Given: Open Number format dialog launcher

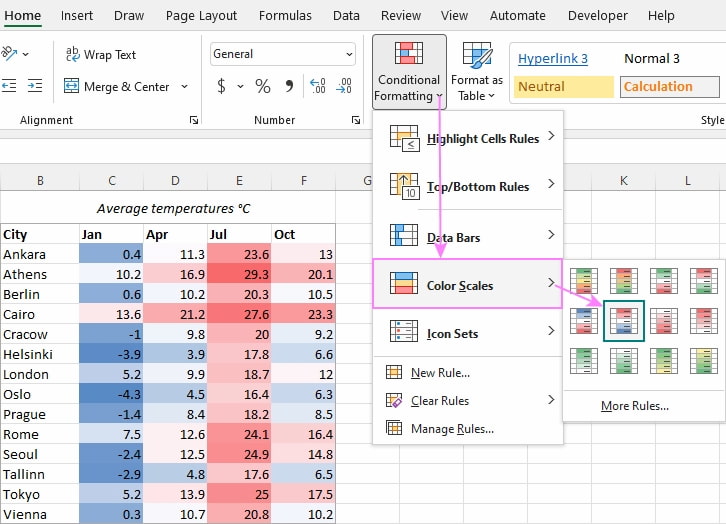Looking at the screenshot, I should coord(356,120).
